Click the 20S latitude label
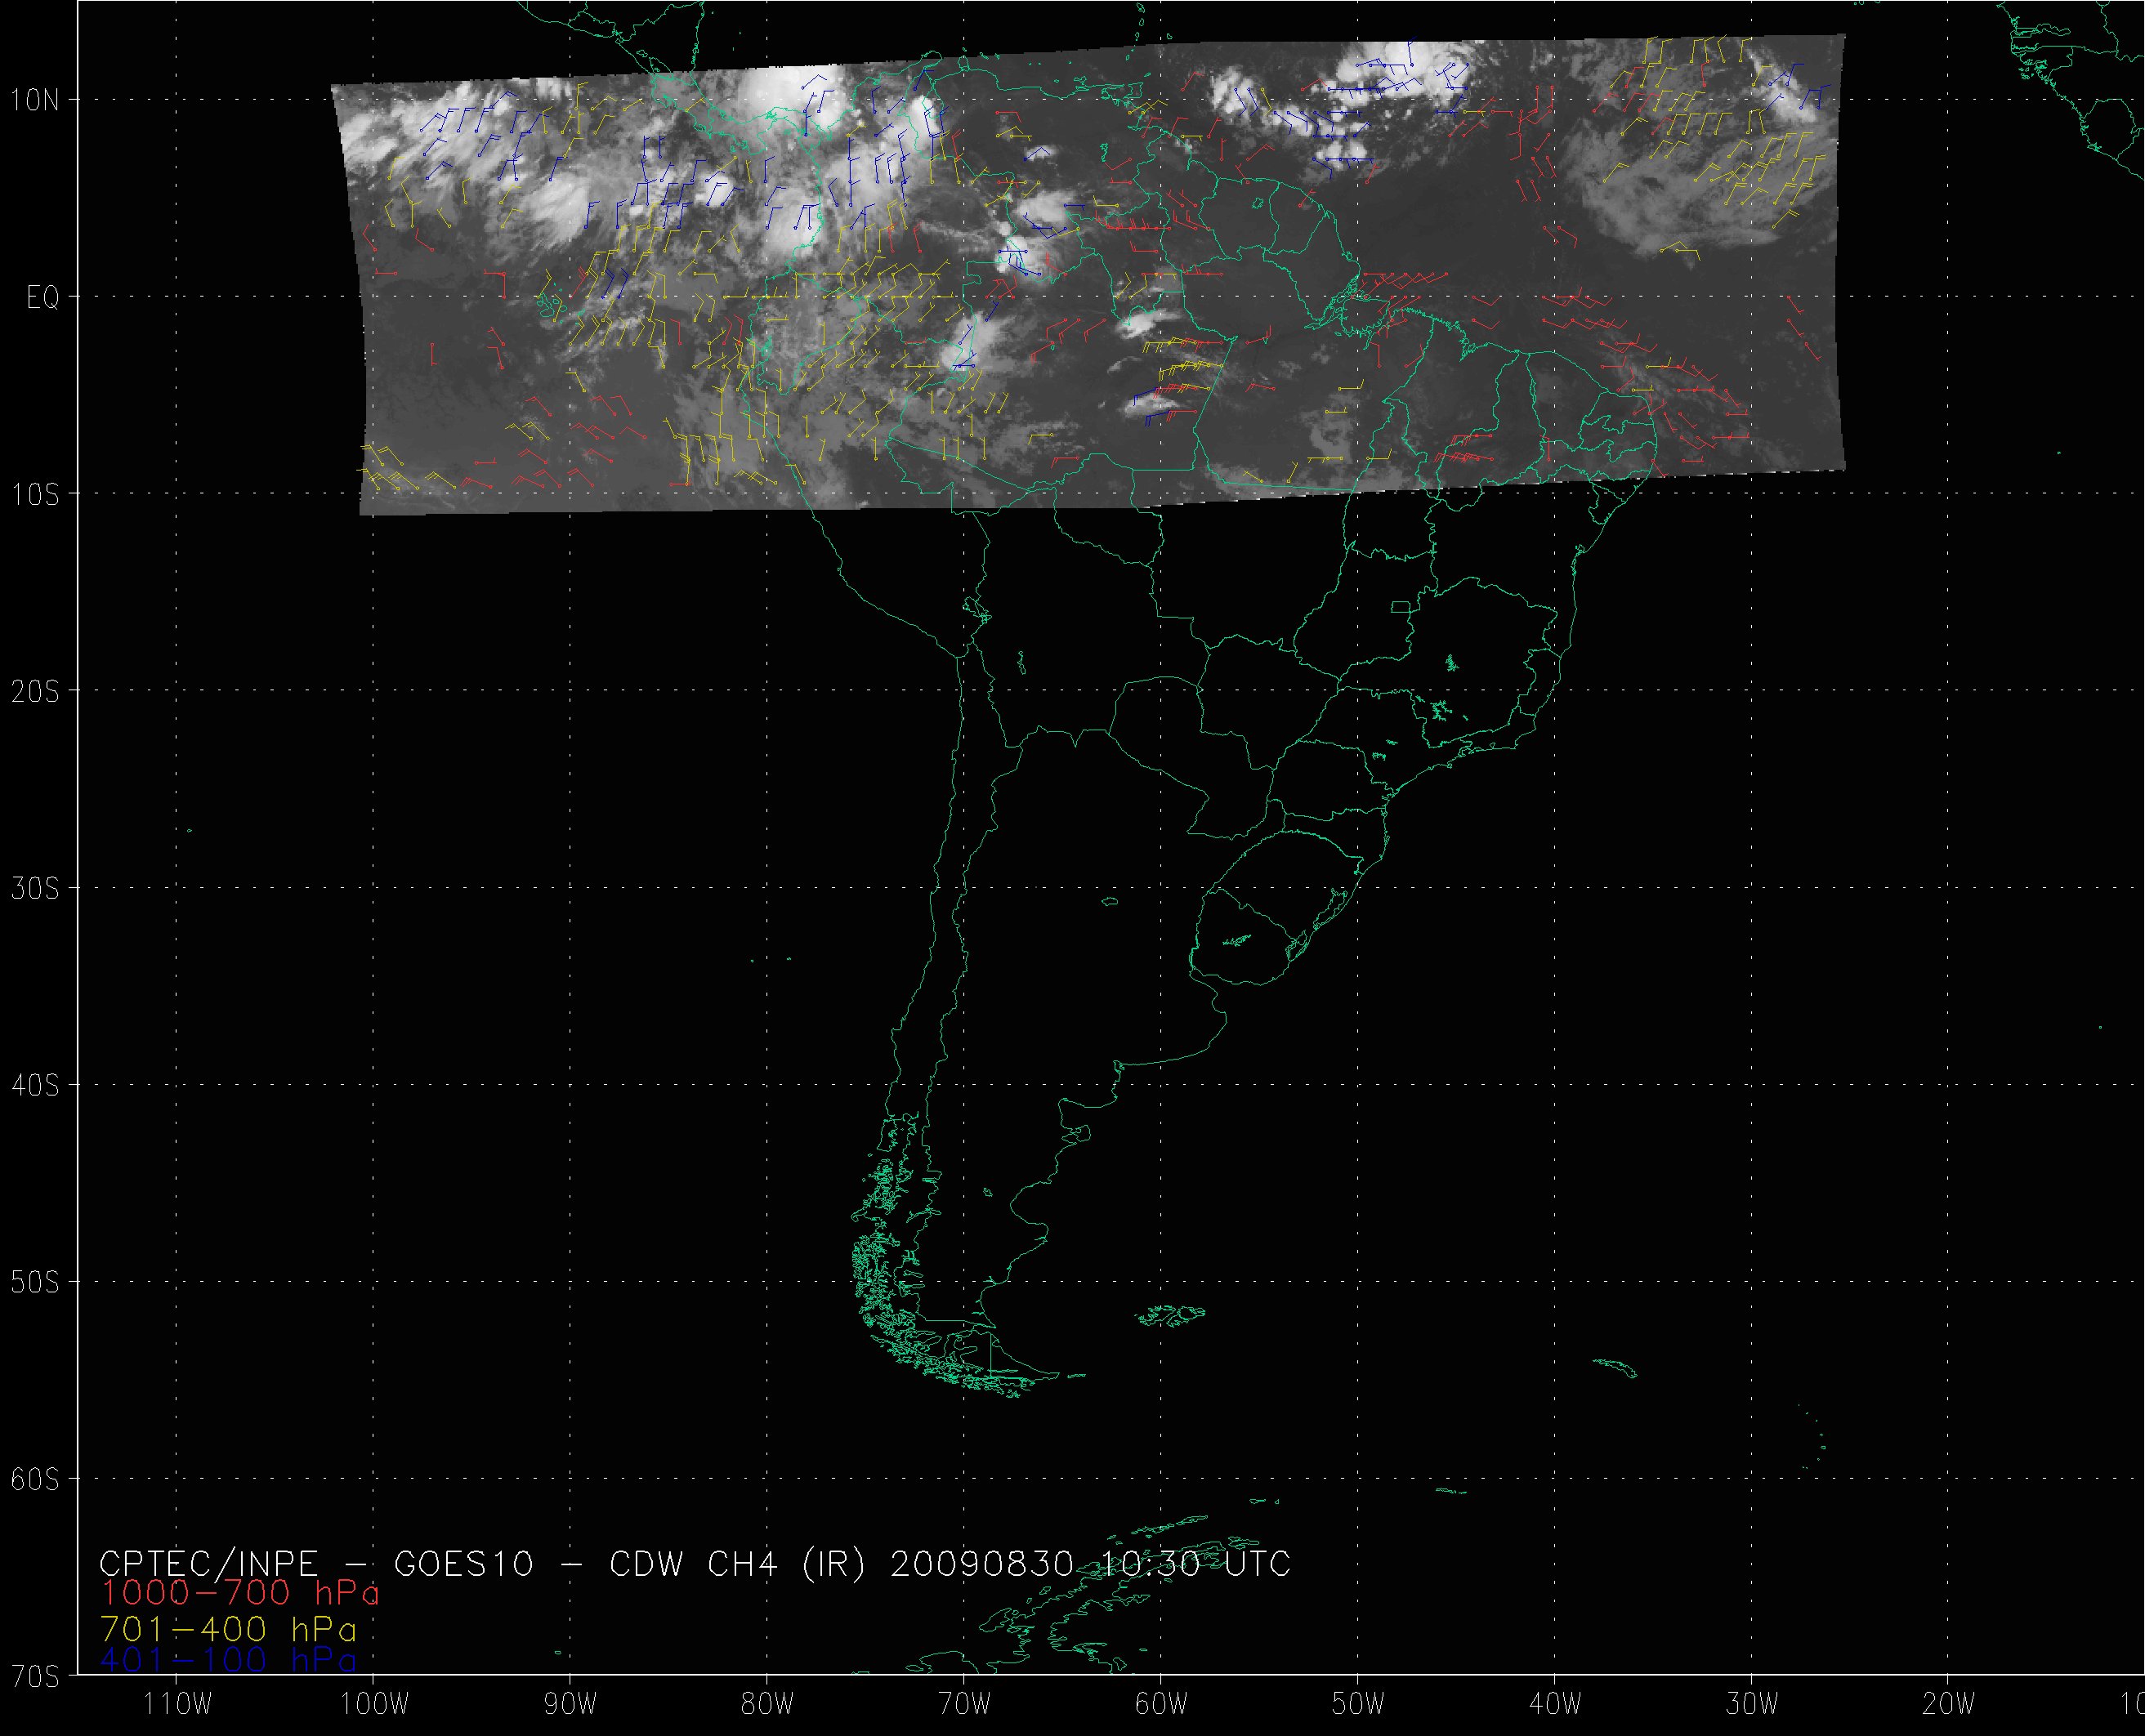Viewport: 2145px width, 1736px height. [36, 692]
